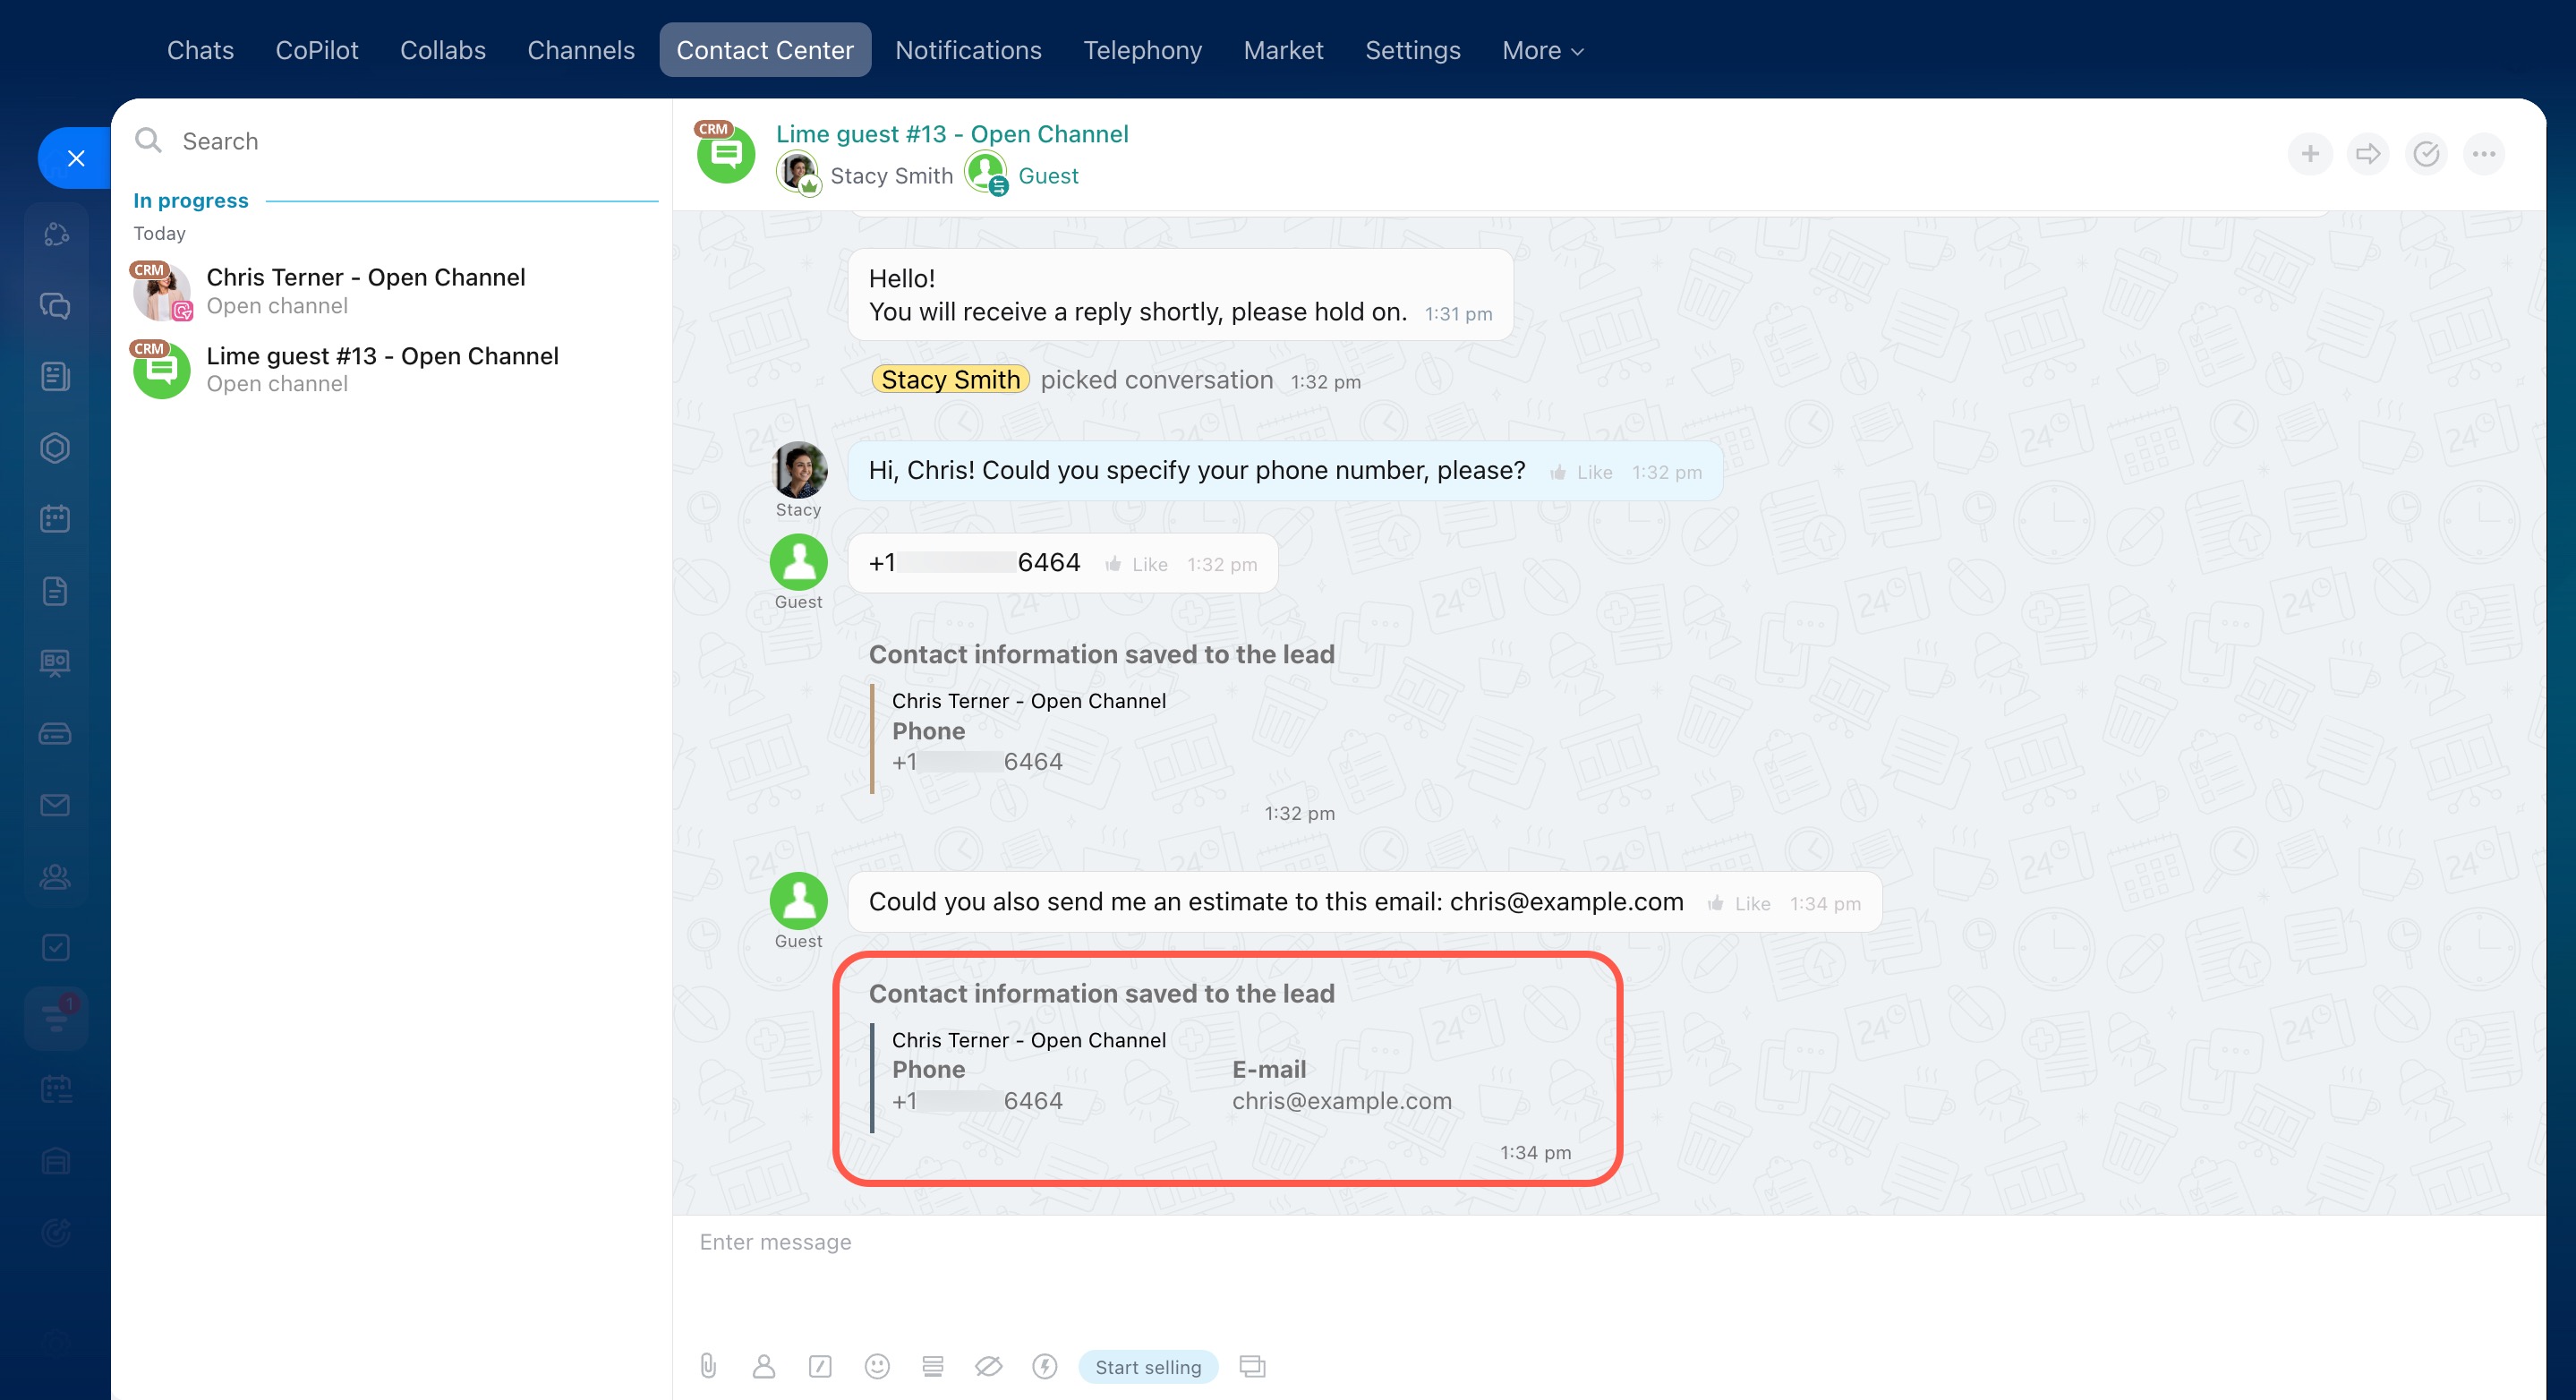Click the mention person icon below message box
Screen dimensions: 2576x1400
pos(764,1366)
